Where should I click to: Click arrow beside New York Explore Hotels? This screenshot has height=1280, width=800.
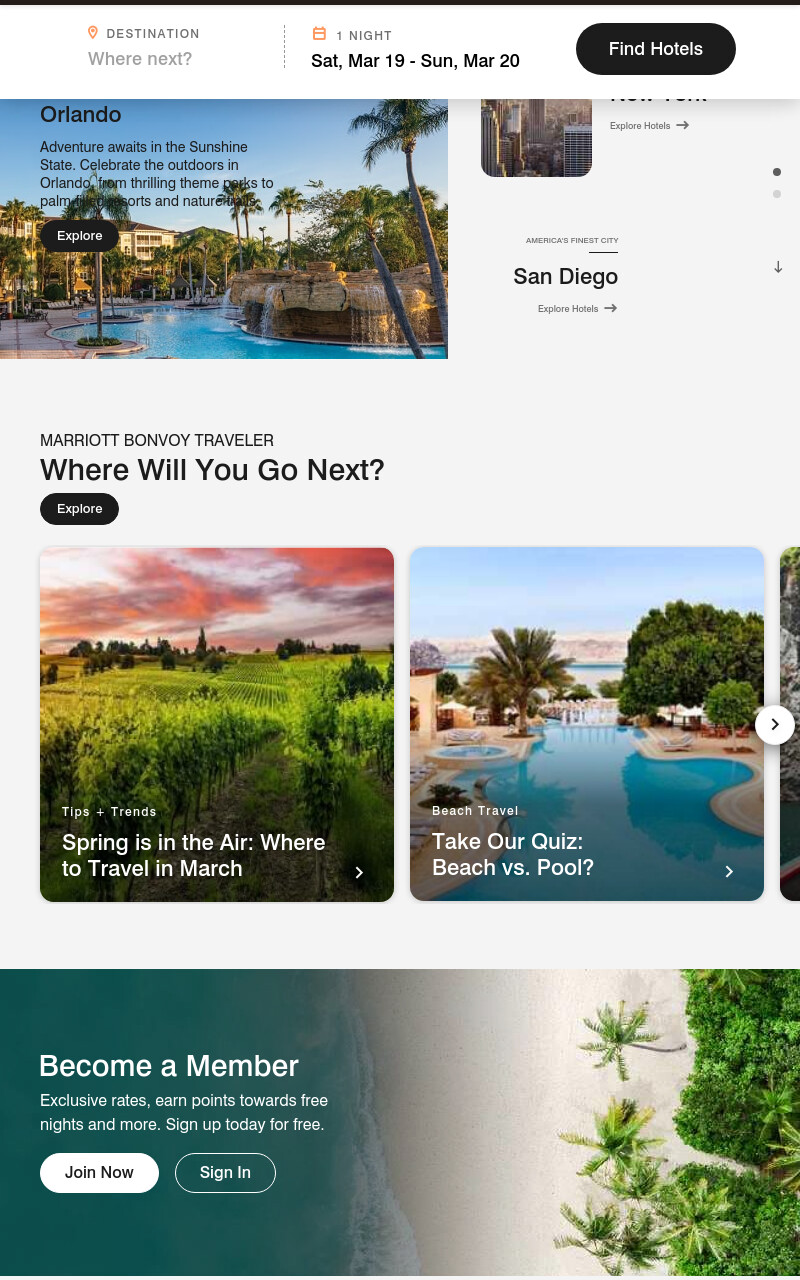coord(682,125)
